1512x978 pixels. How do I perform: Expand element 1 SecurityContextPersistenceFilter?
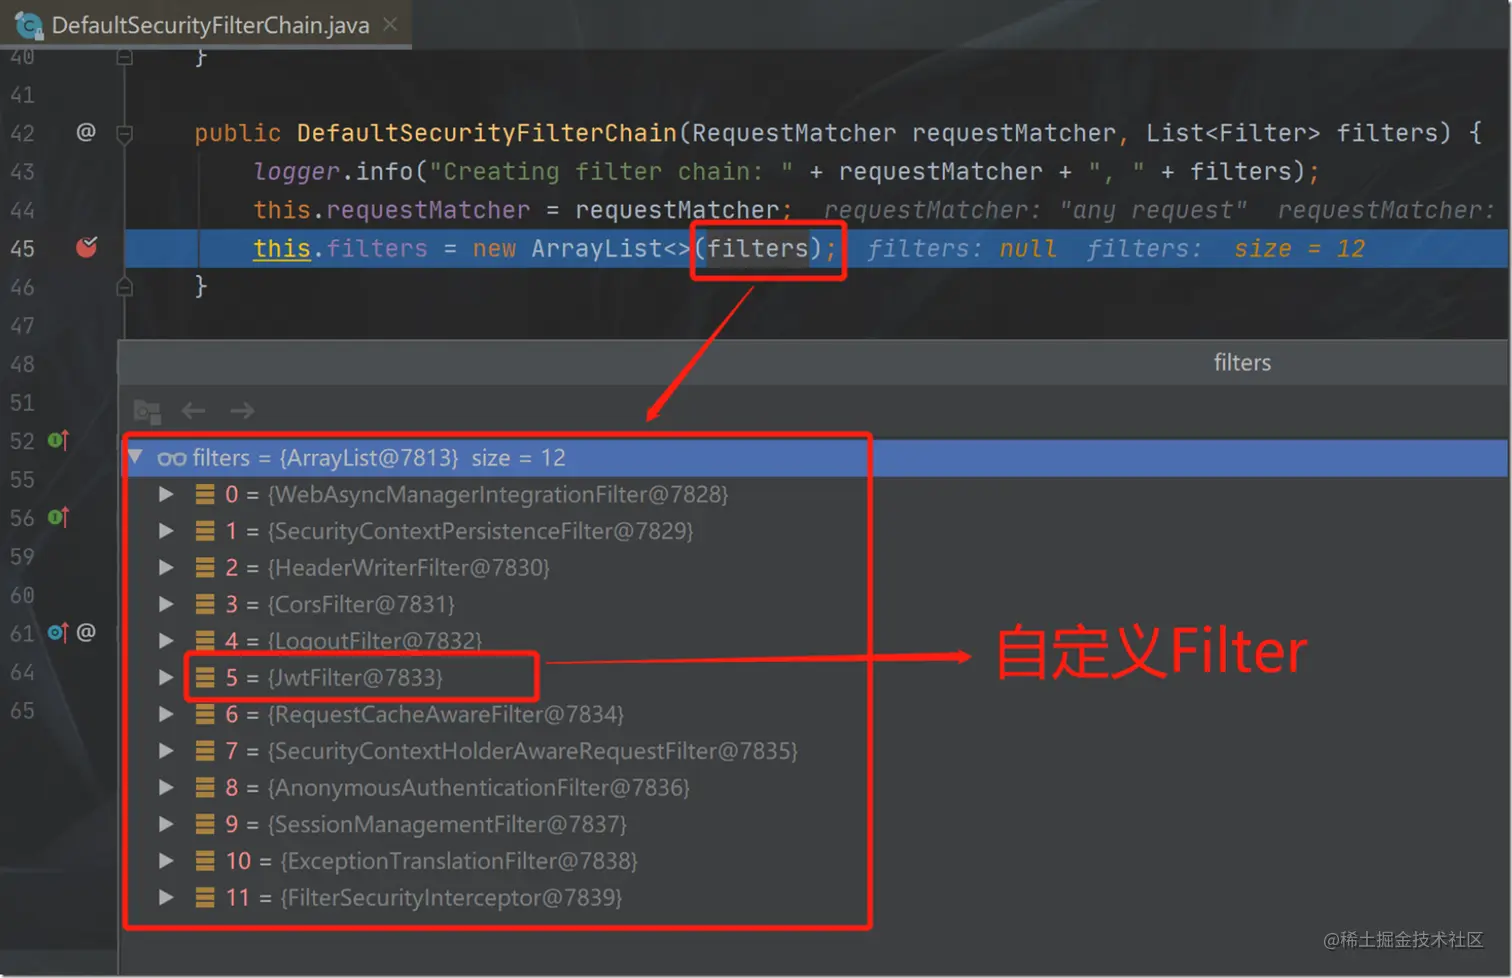pos(166,531)
